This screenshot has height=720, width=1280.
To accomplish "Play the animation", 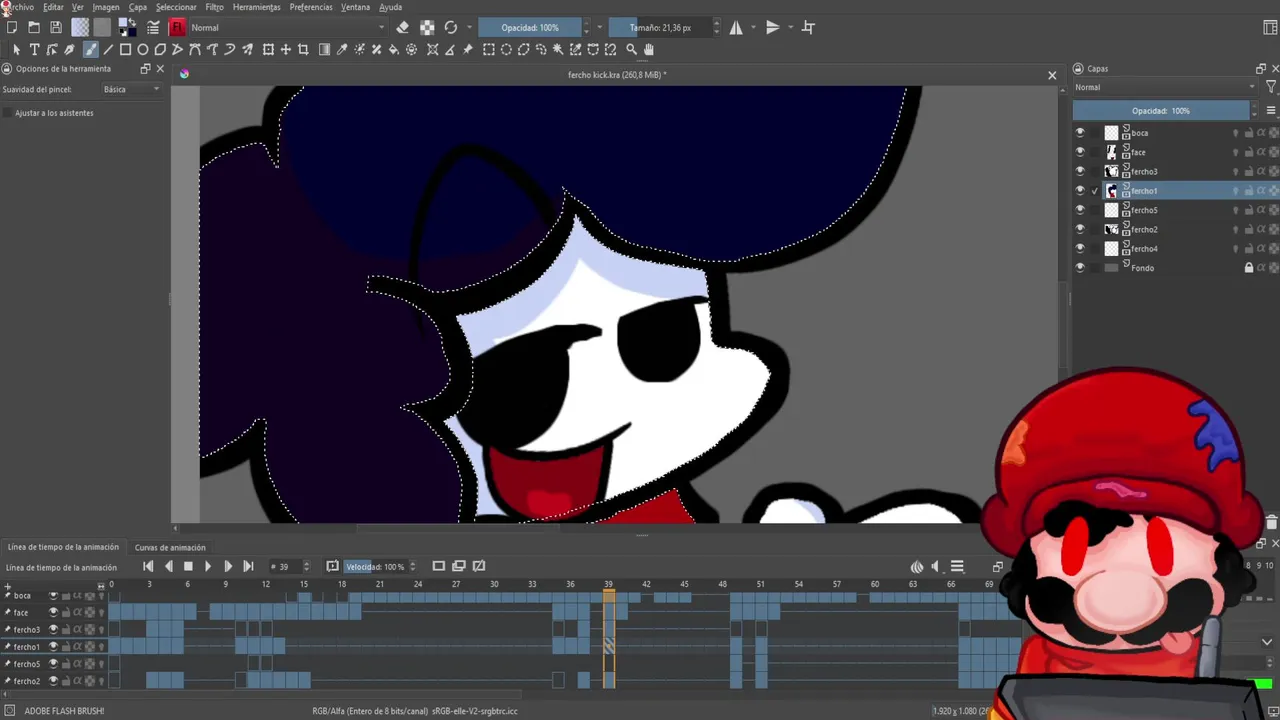I will (x=208, y=567).
